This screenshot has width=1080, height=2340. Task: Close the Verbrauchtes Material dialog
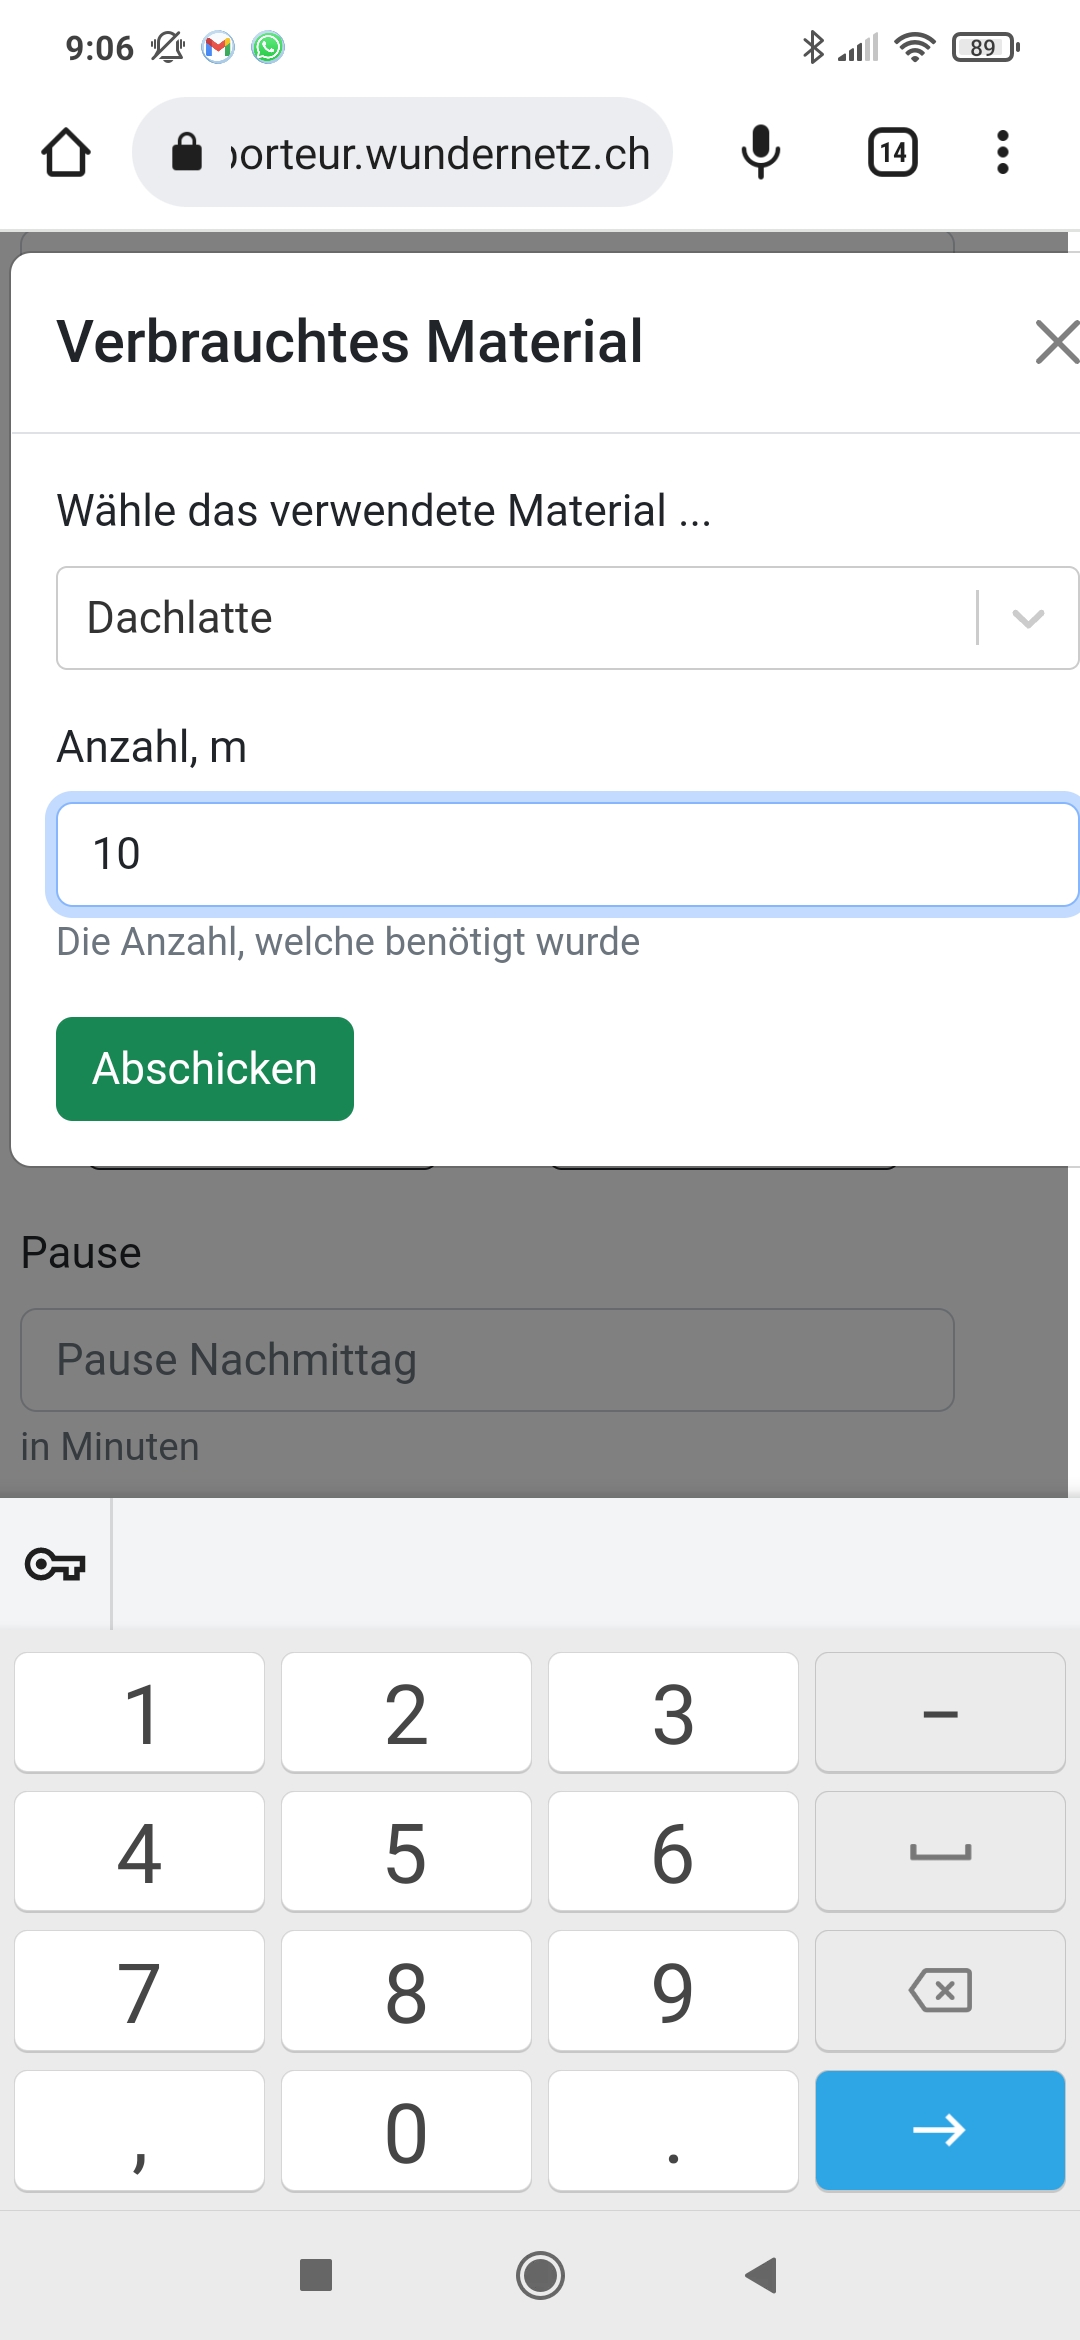1054,342
